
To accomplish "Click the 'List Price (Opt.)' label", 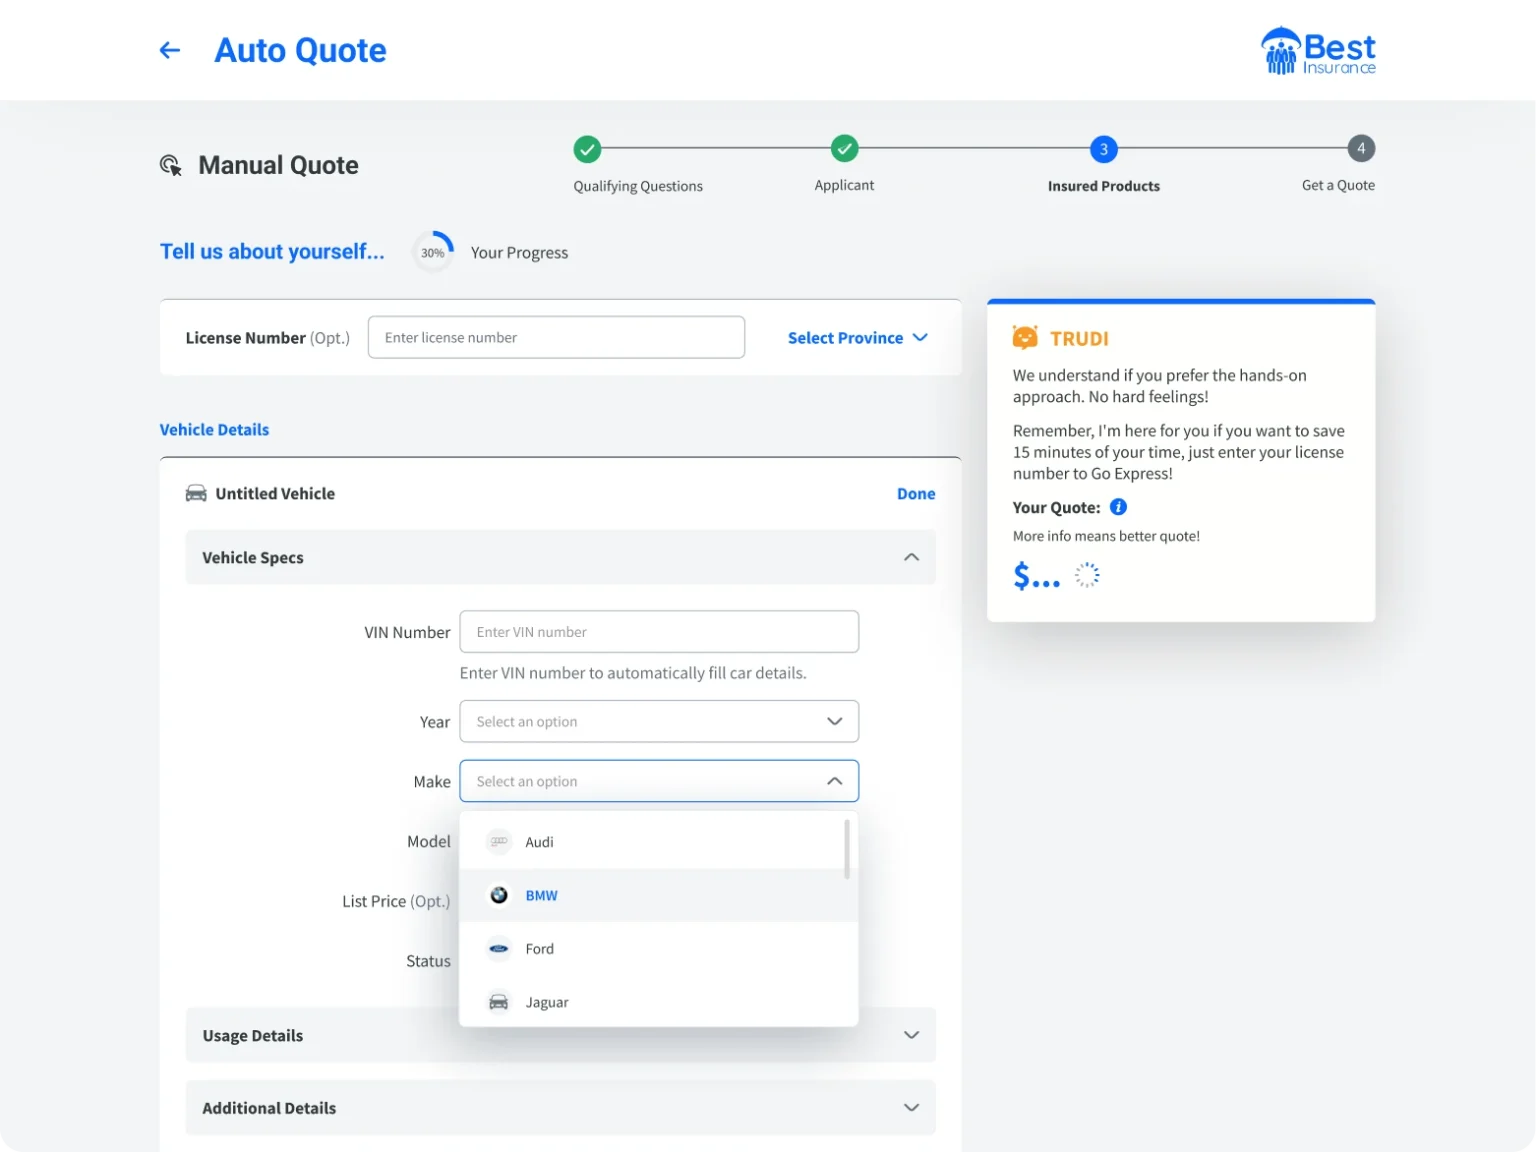I will tap(396, 901).
